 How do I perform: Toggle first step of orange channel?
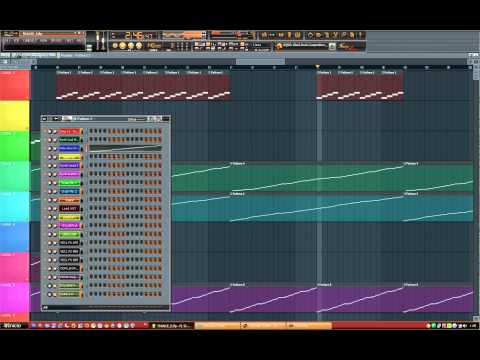(91, 200)
